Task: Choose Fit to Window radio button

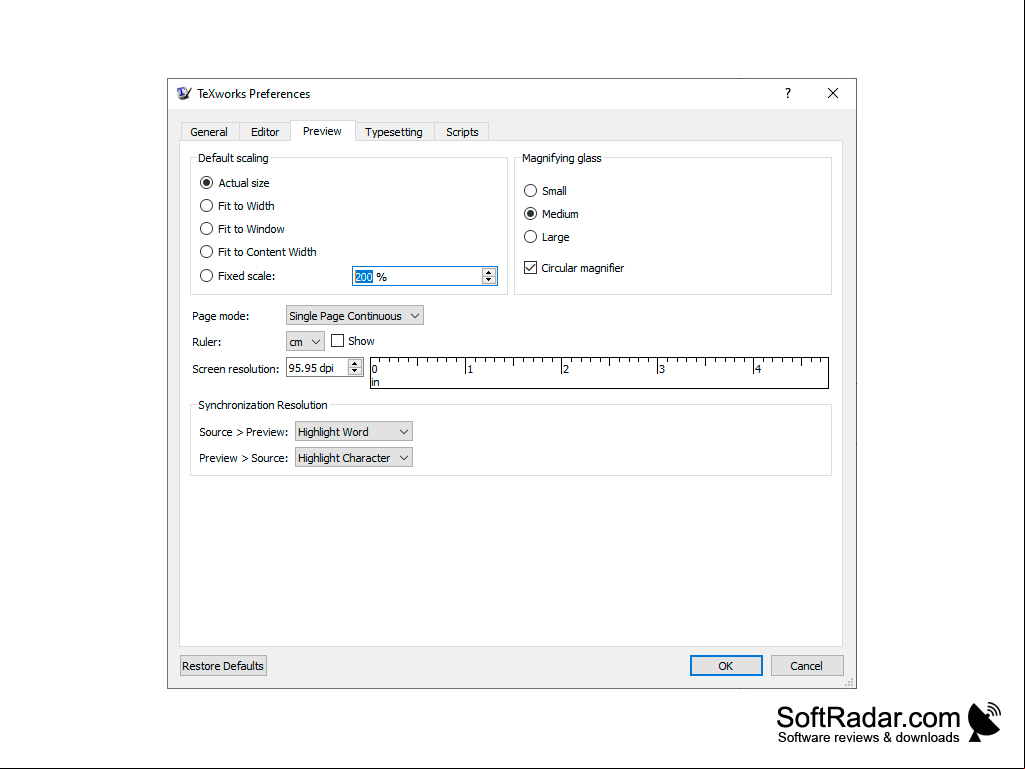Action: coord(243,229)
